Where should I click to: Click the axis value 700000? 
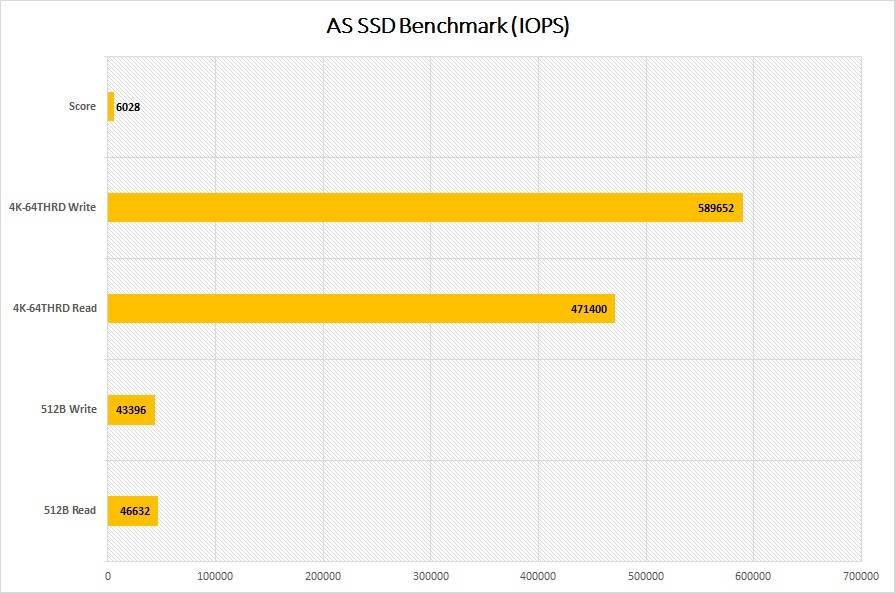(861, 576)
